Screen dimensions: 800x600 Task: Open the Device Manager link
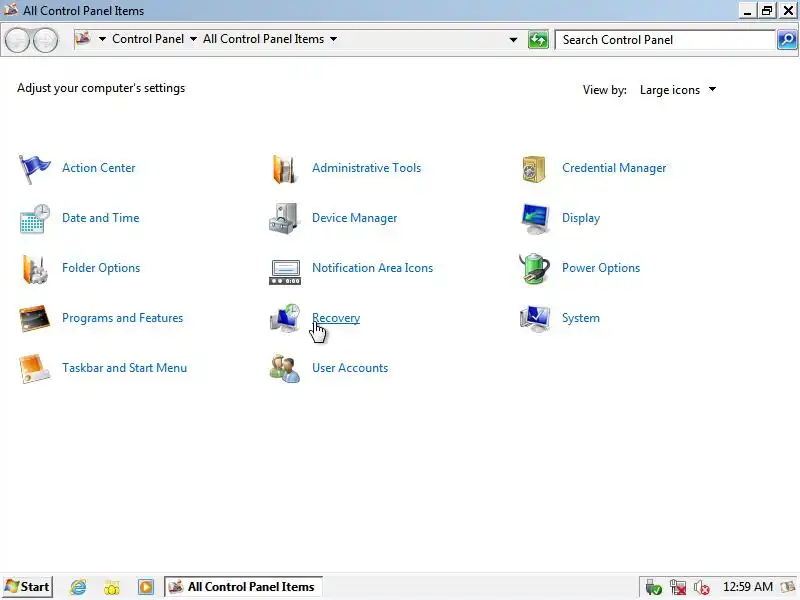point(355,218)
